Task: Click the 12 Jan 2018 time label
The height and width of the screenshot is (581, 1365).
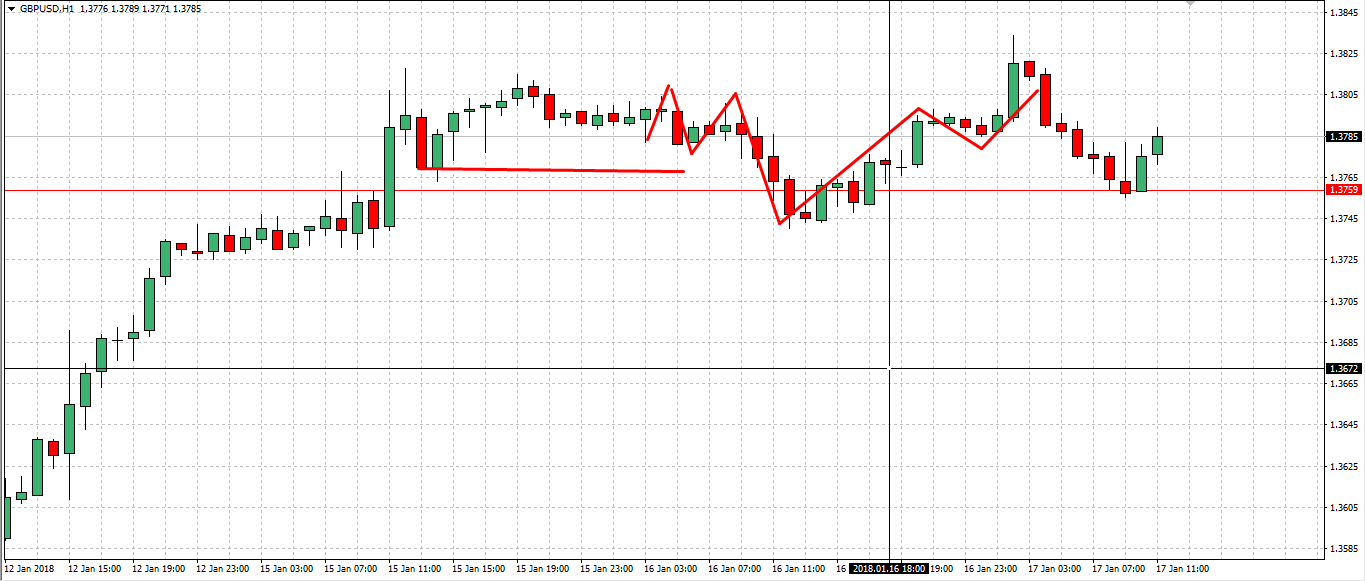Action: coord(27,568)
